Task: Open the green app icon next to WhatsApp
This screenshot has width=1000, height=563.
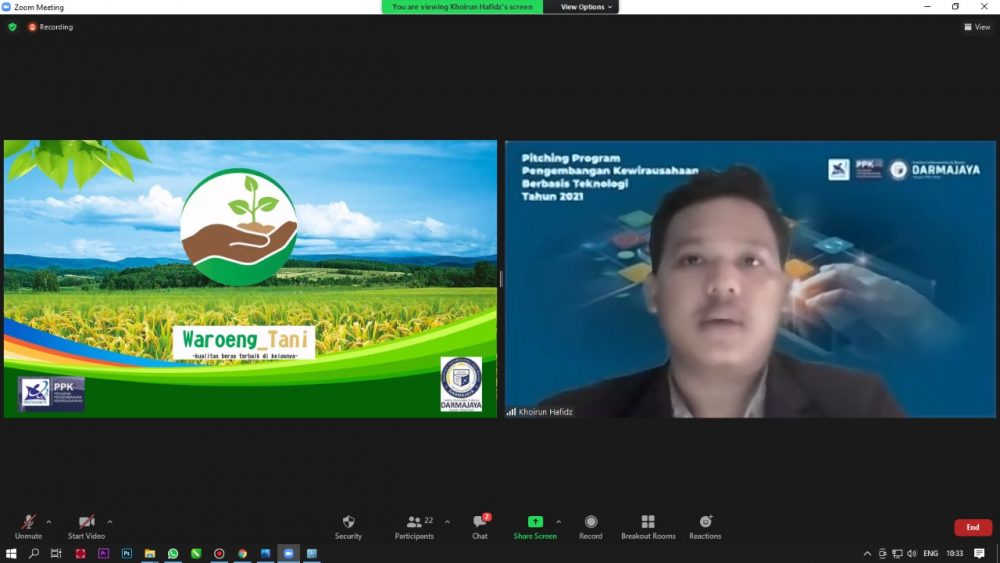Action: [x=196, y=553]
